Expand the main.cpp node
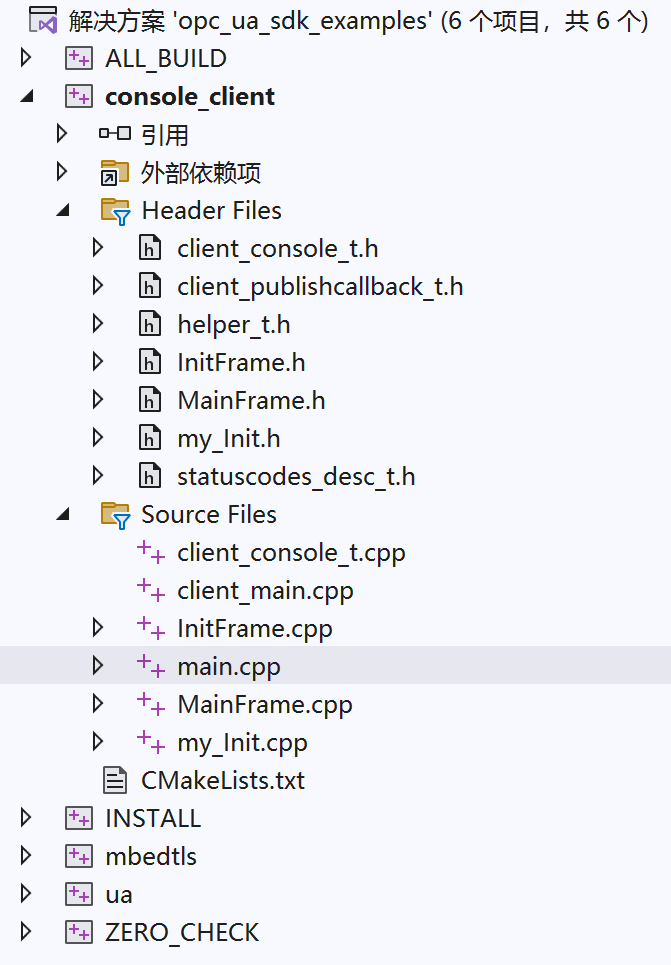The height and width of the screenshot is (965, 671). pos(97,665)
